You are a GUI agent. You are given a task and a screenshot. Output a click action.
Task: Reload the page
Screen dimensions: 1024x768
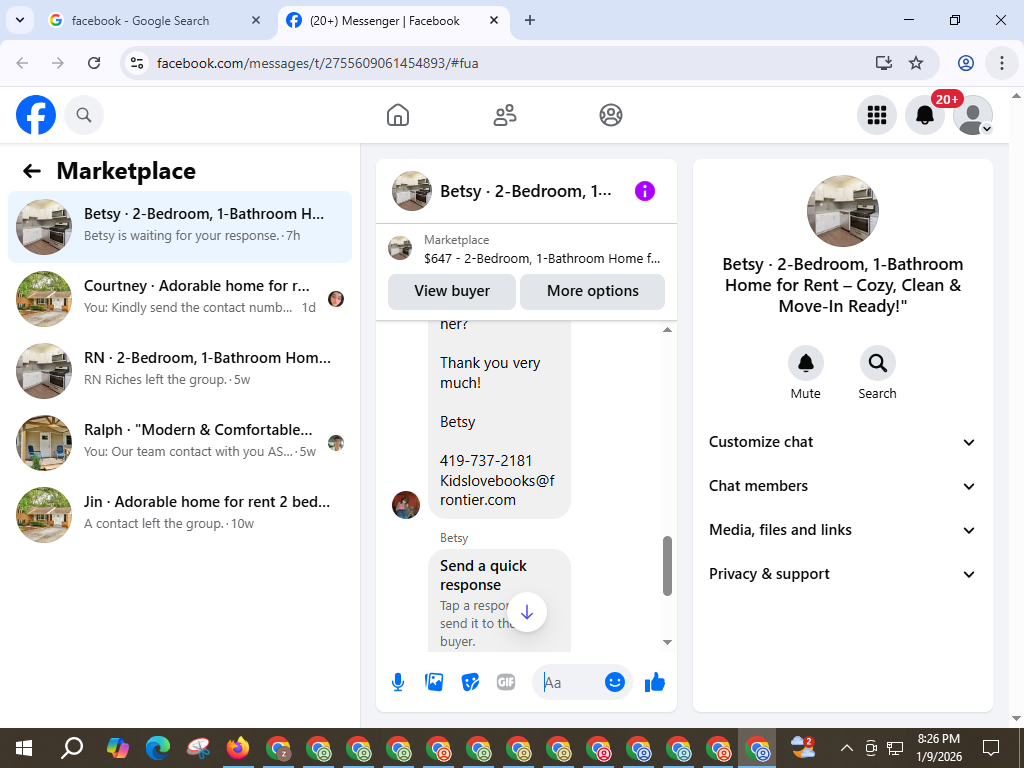click(94, 63)
